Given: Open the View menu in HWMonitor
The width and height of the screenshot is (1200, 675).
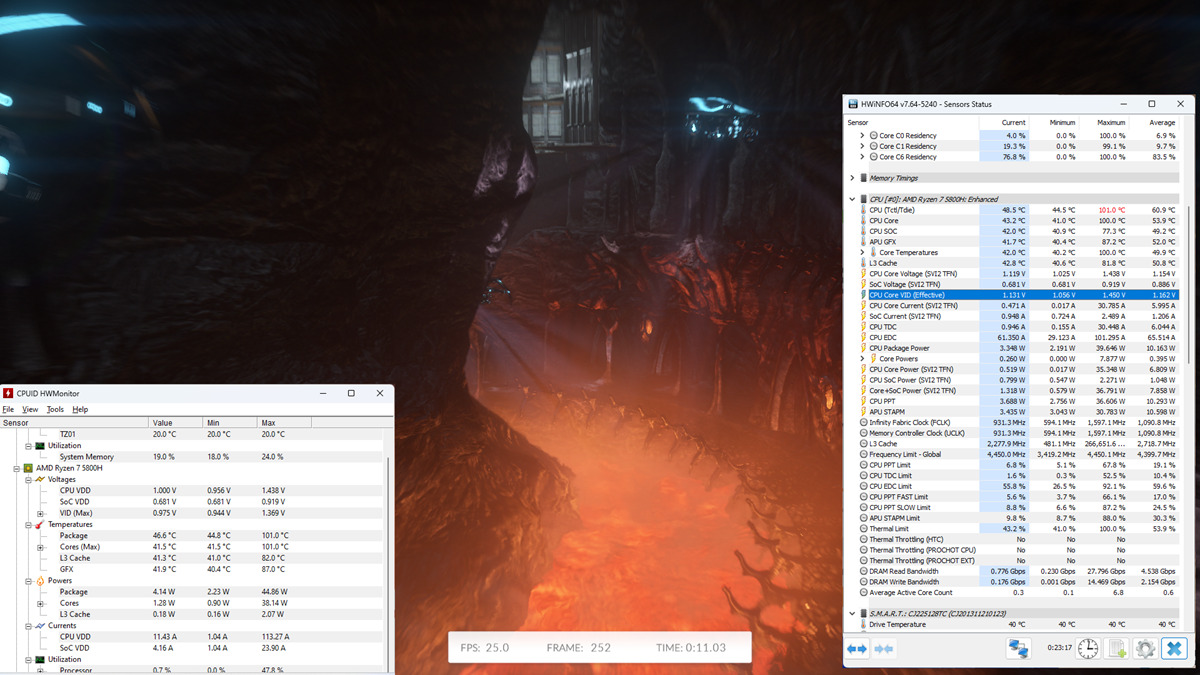Looking at the screenshot, I should tap(30, 409).
